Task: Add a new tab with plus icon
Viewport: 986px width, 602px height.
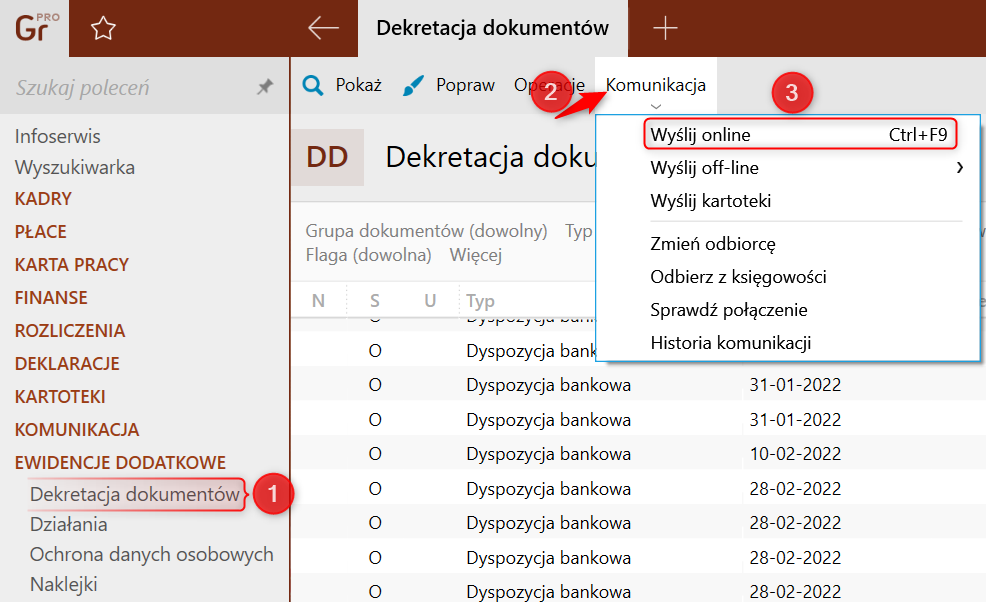Action: click(x=665, y=28)
